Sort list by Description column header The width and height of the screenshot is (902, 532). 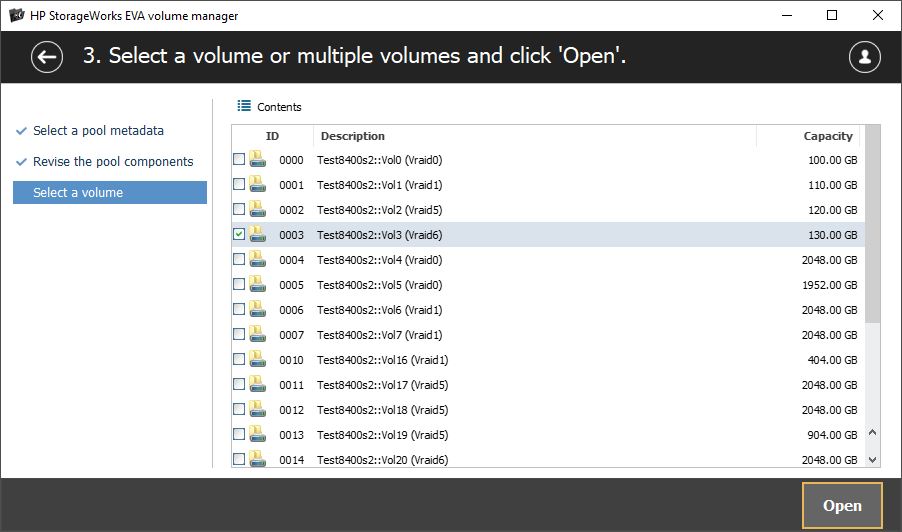pyautogui.click(x=353, y=136)
